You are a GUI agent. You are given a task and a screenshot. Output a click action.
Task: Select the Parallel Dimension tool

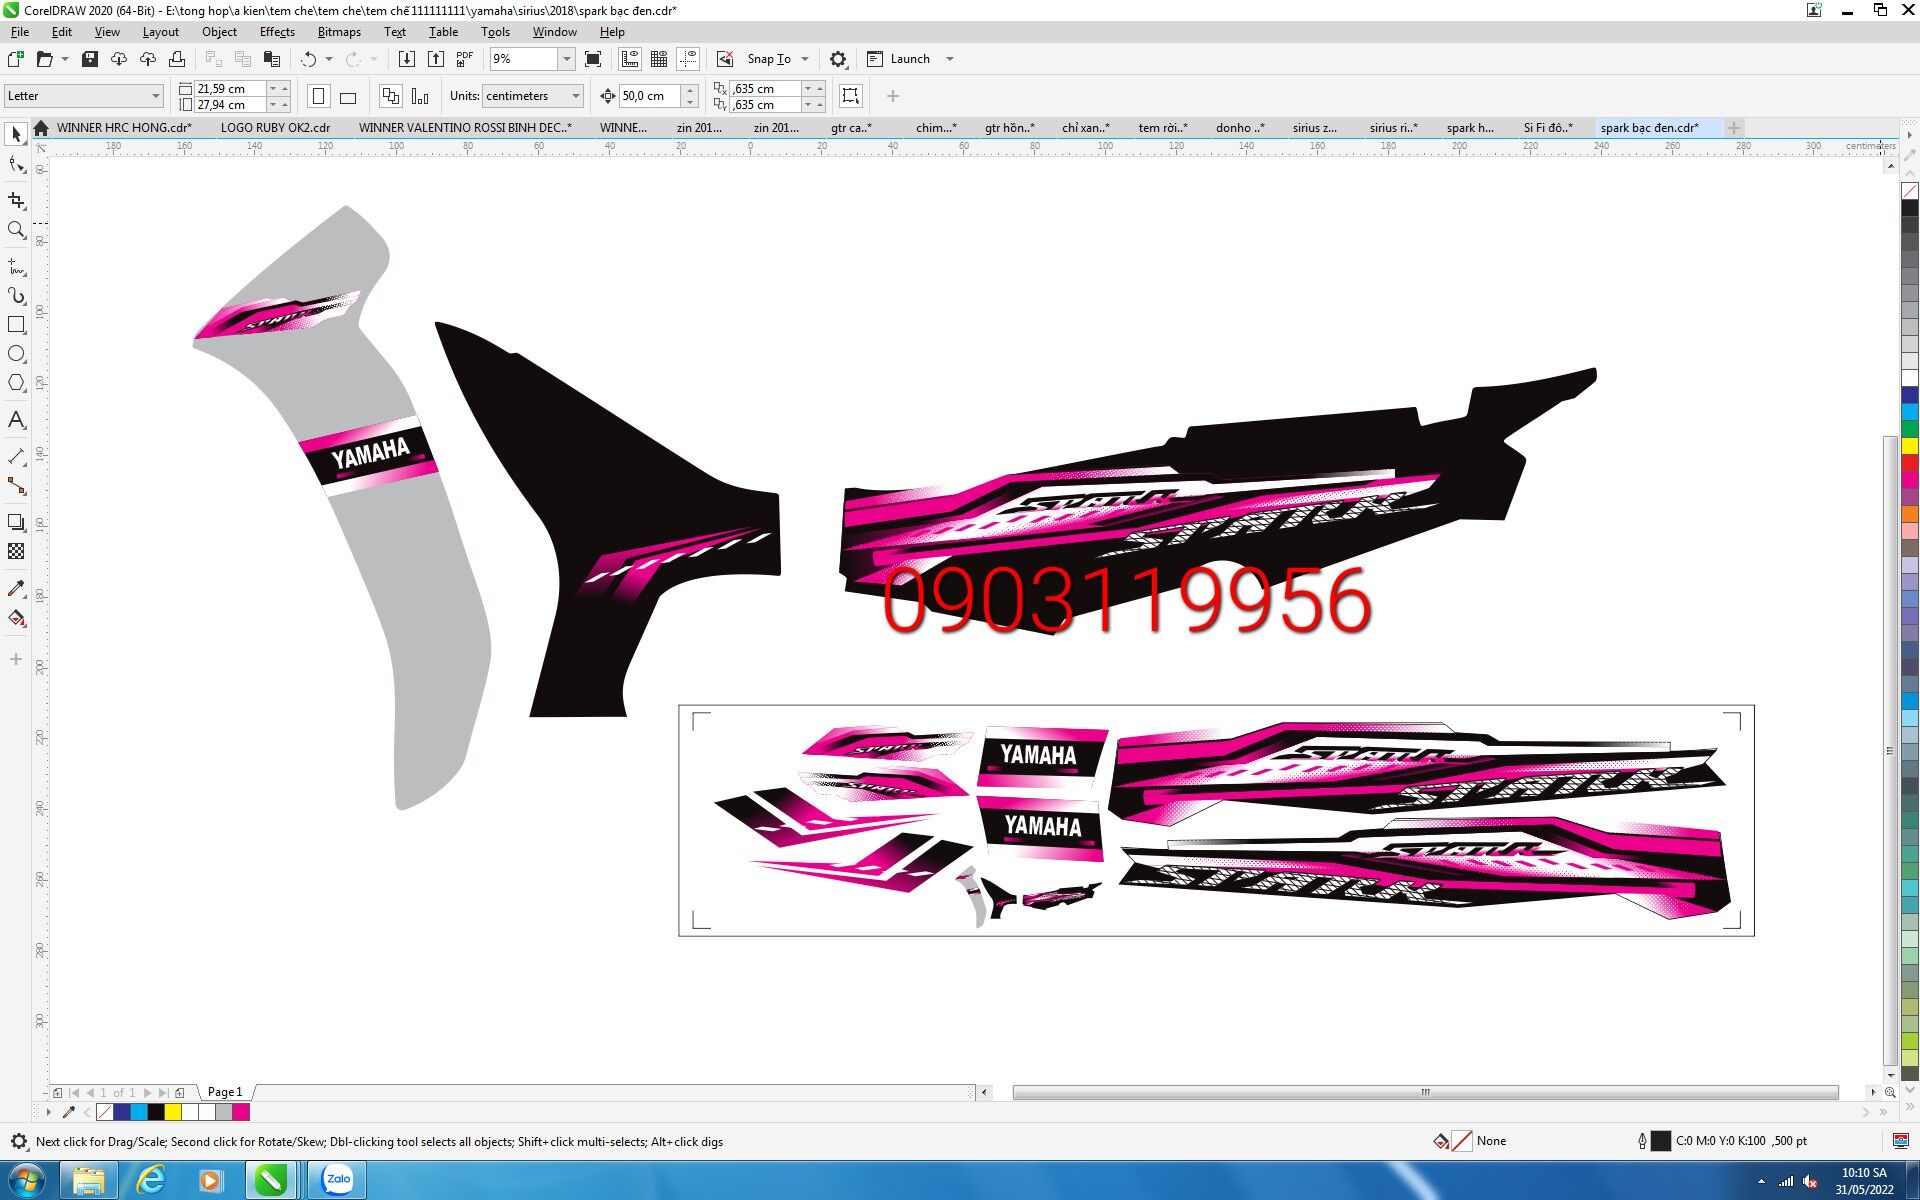[x=16, y=456]
